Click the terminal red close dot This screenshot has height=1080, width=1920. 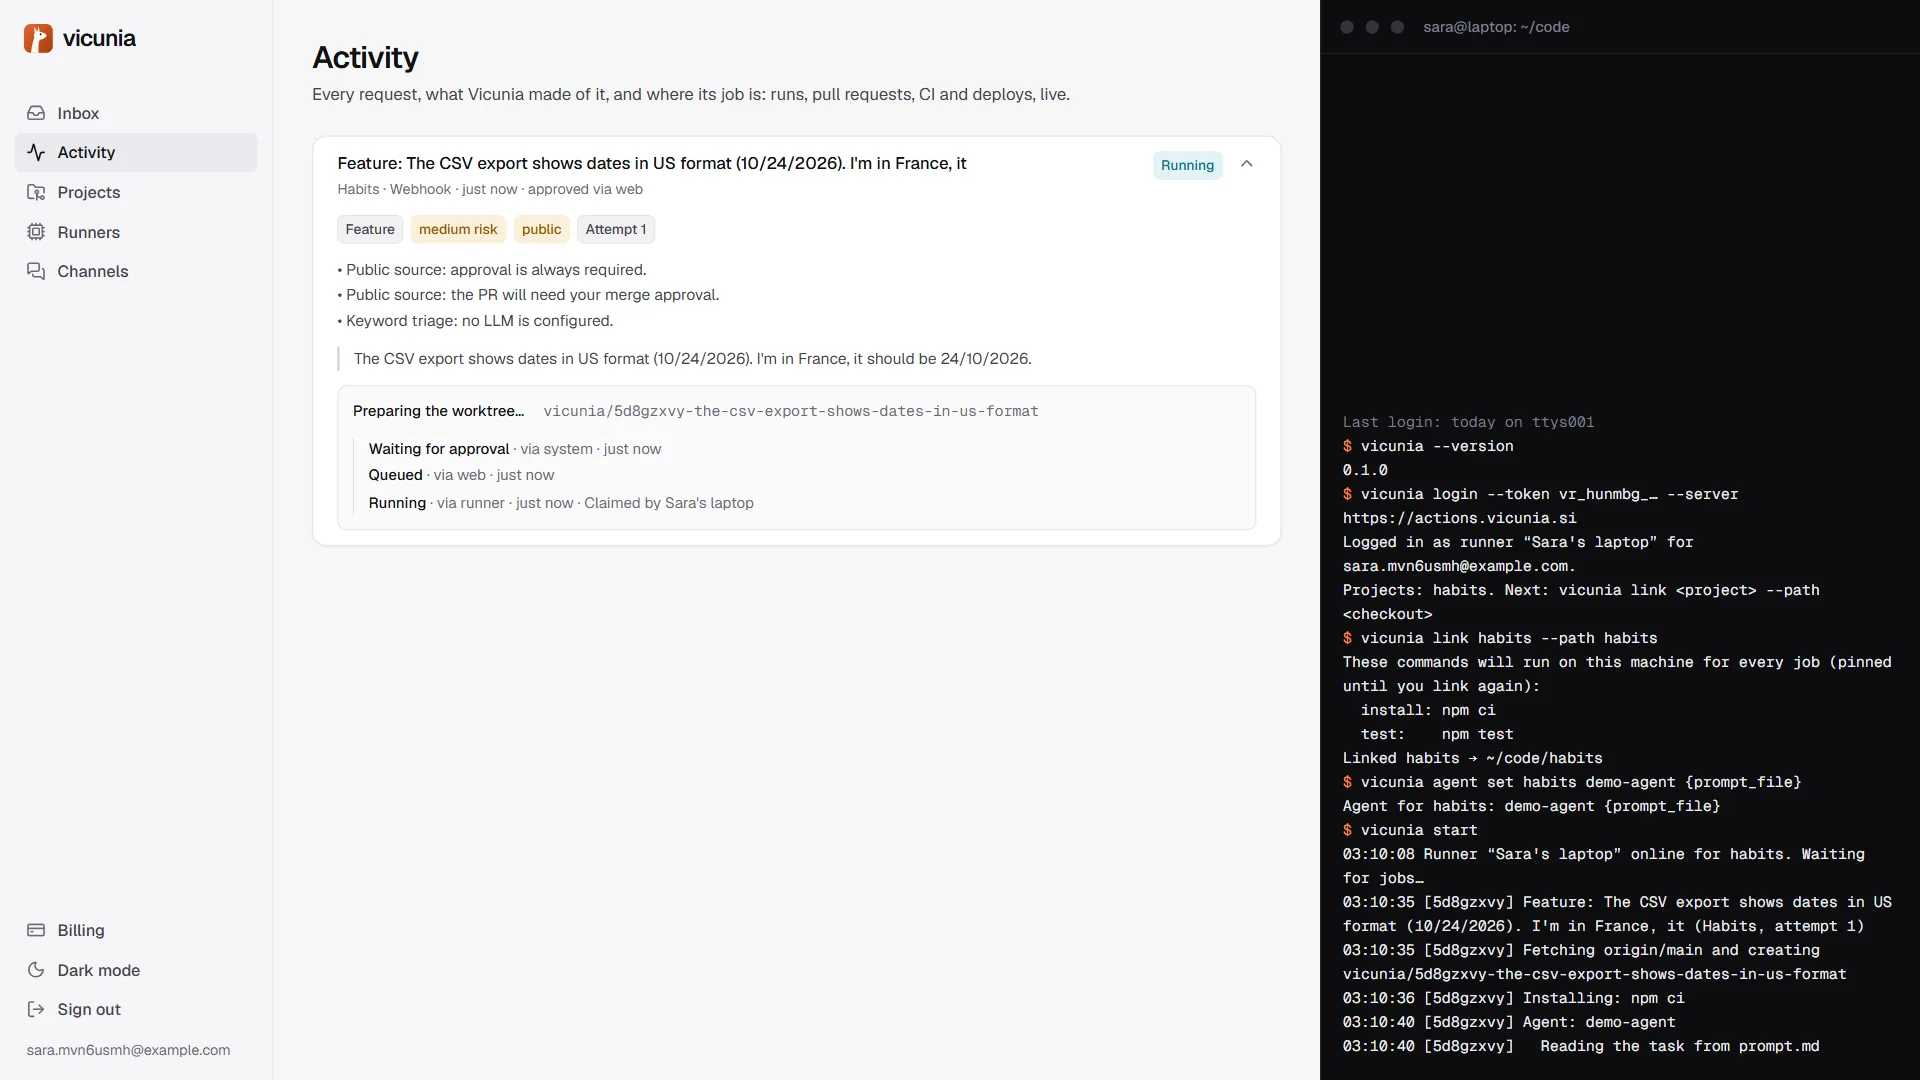pyautogui.click(x=1347, y=27)
